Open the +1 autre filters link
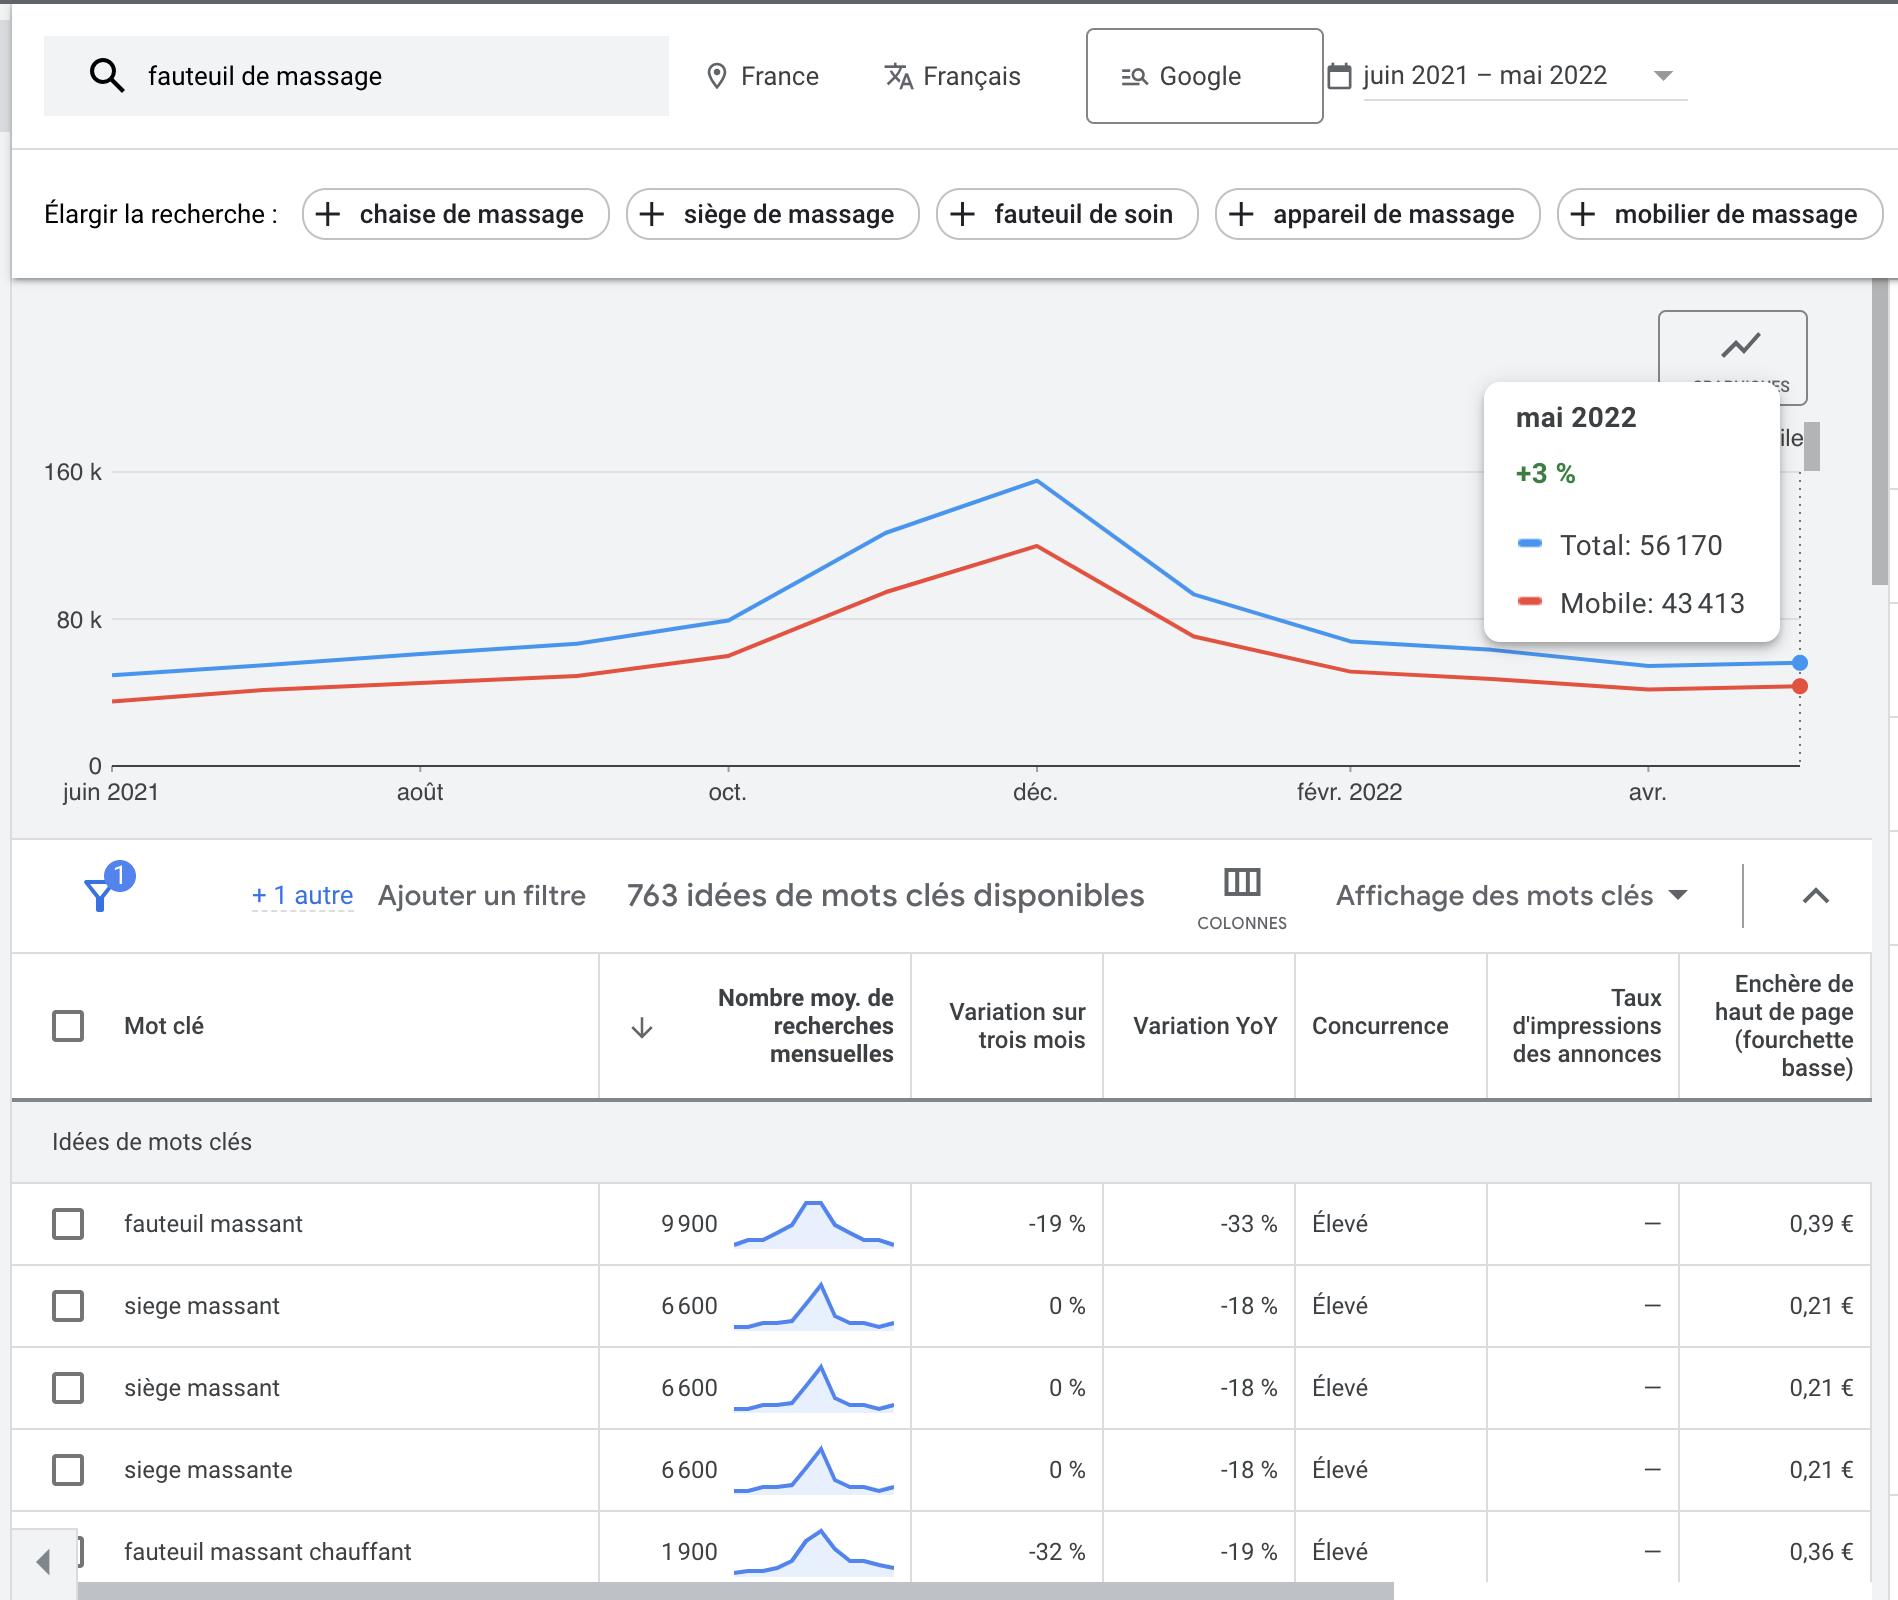Image resolution: width=1898 pixels, height=1600 pixels. coord(301,895)
